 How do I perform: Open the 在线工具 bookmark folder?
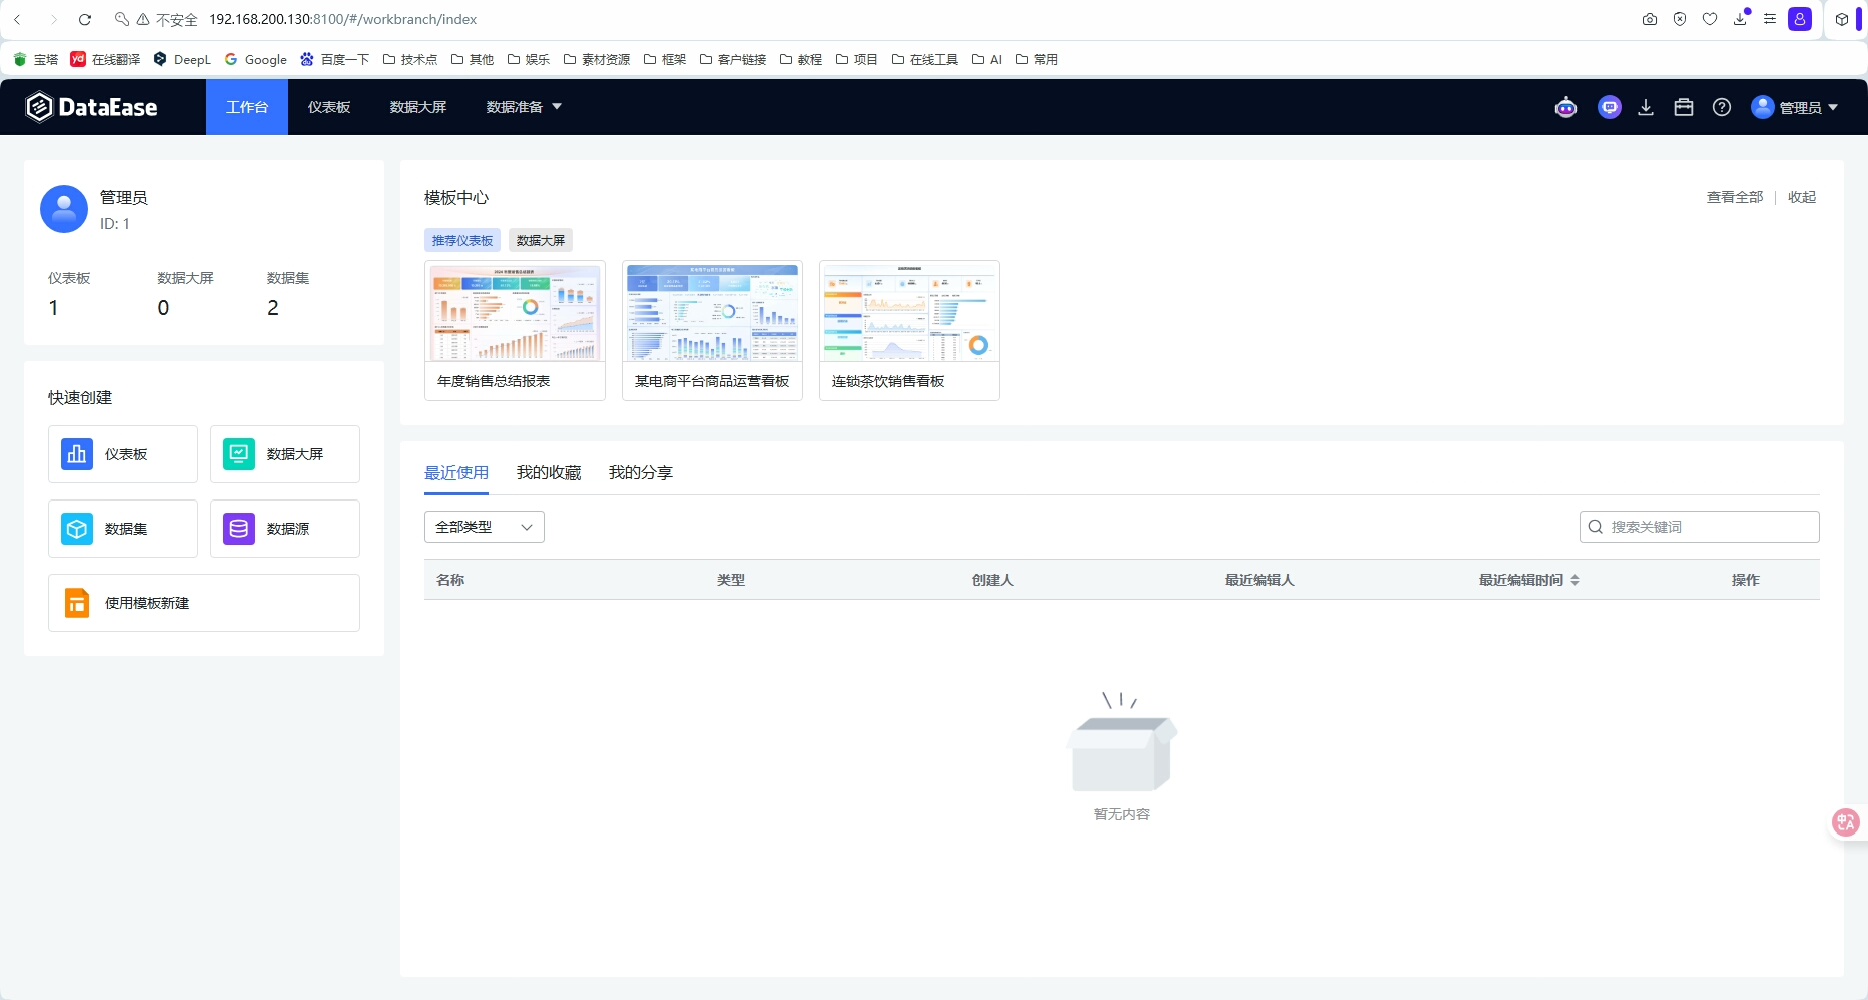tap(925, 60)
